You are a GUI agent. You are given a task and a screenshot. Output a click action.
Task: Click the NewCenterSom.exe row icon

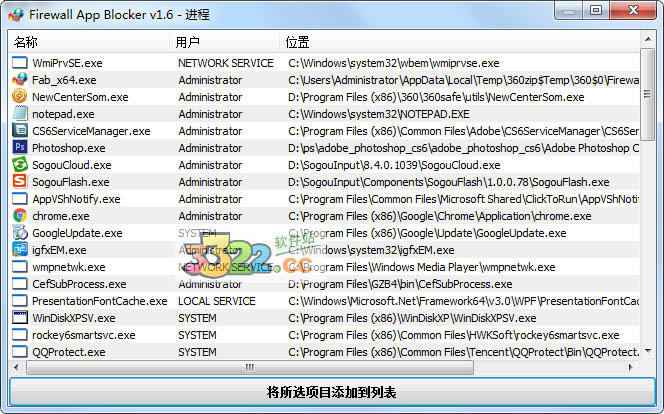[x=19, y=97]
